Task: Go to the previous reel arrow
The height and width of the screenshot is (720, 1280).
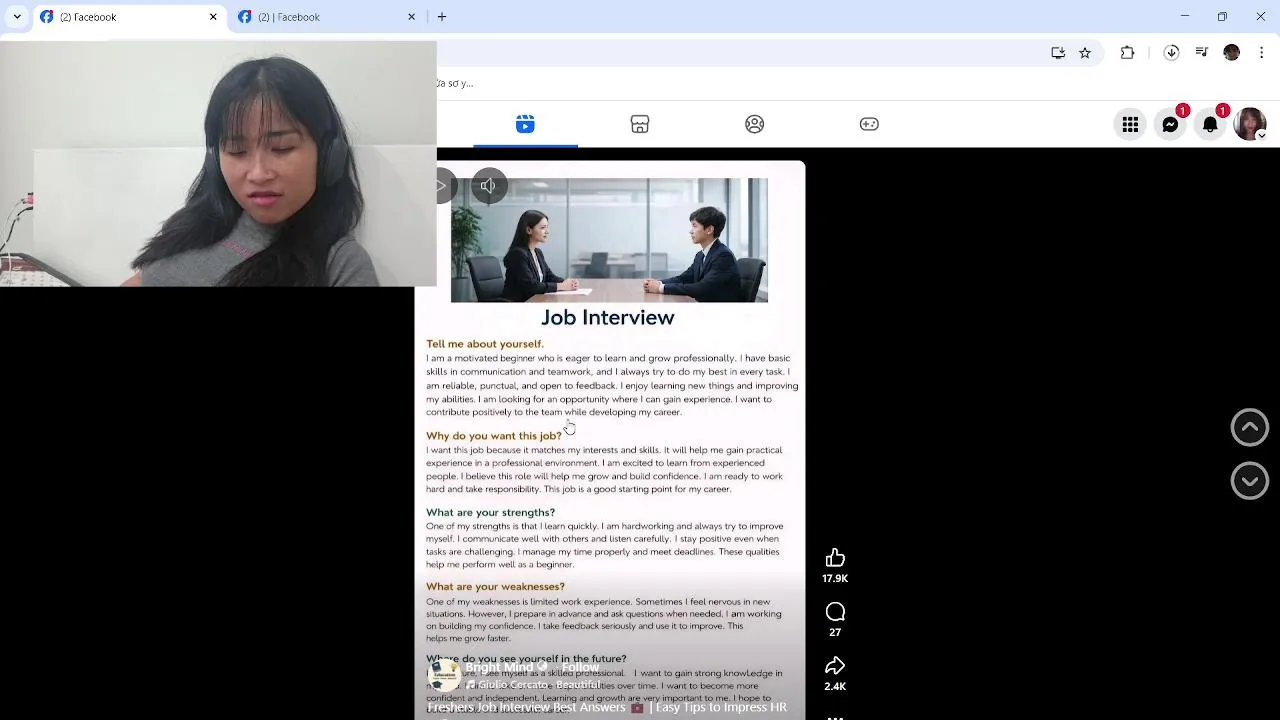Action: [x=1249, y=427]
